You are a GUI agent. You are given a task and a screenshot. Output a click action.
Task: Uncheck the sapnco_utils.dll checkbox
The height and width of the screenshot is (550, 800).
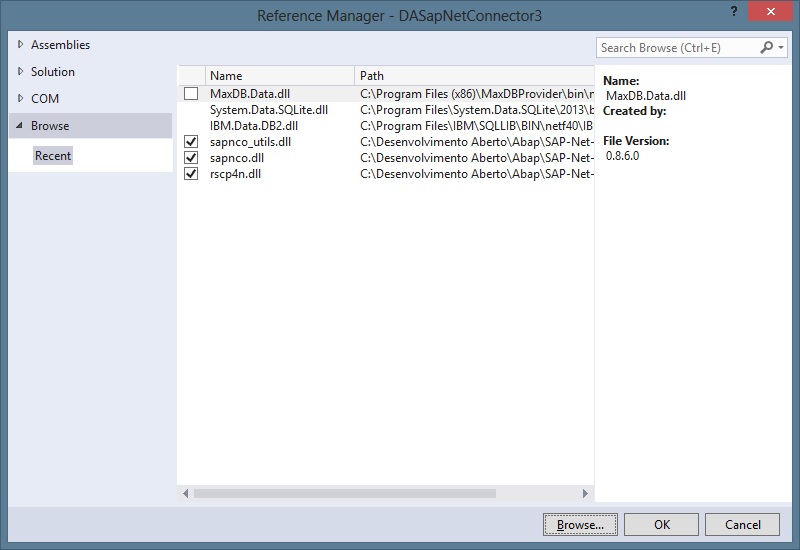tap(191, 142)
